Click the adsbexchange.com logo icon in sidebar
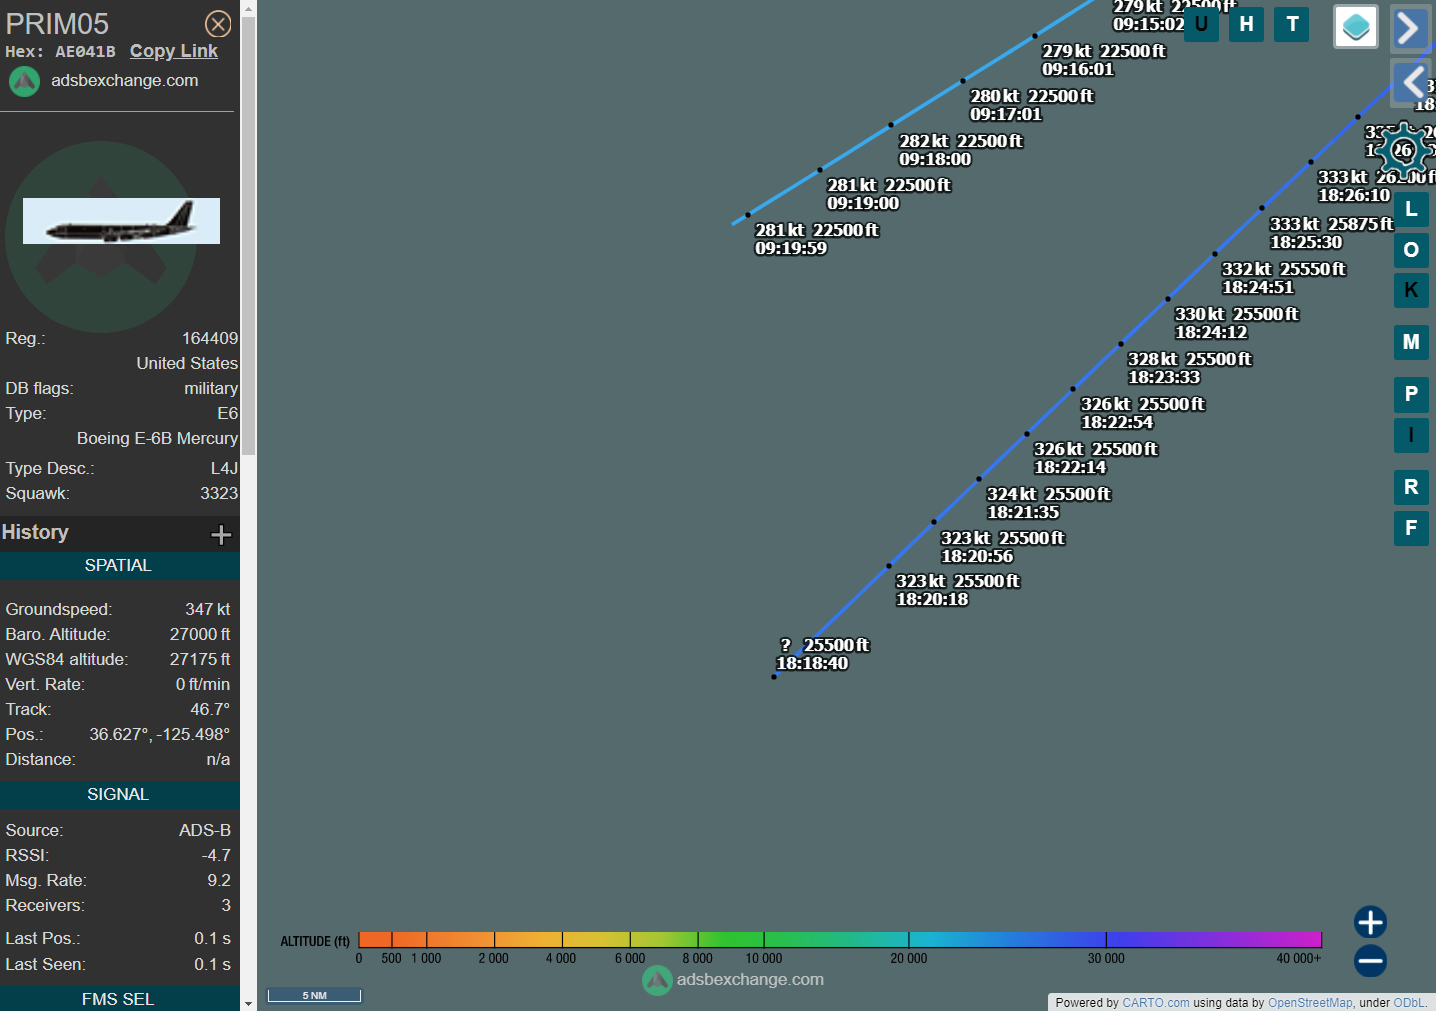Screen dimensions: 1436x1011 [x=25, y=81]
